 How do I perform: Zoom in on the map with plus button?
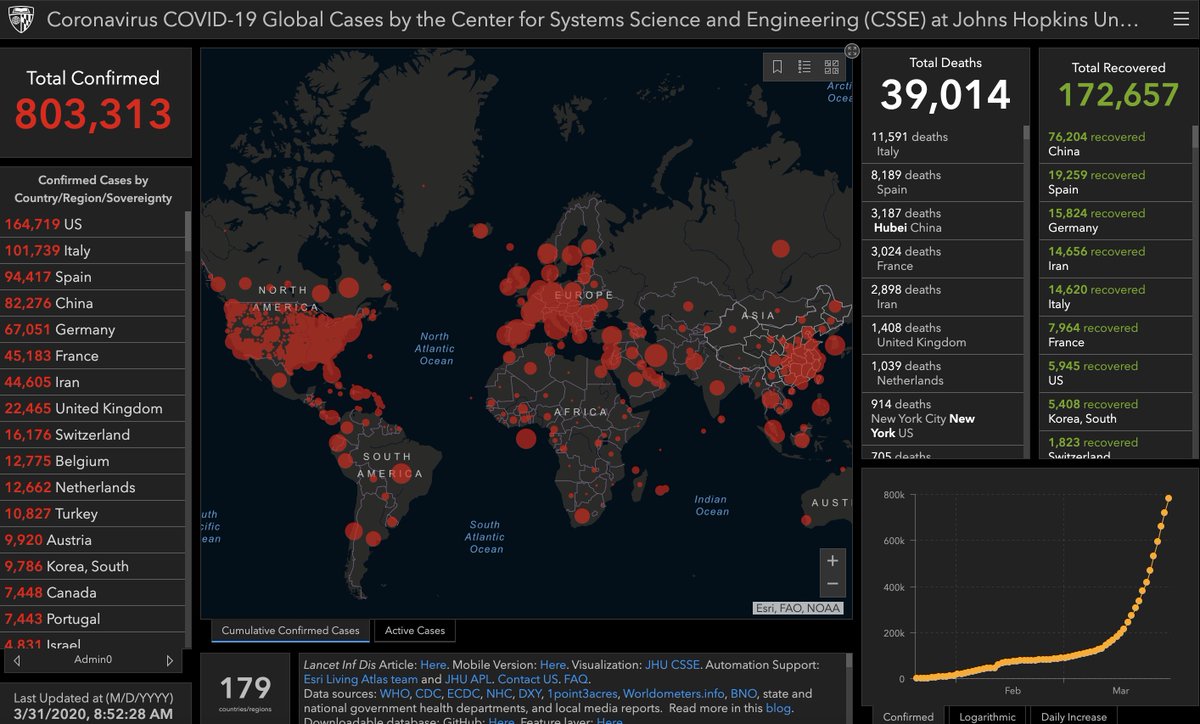point(832,560)
